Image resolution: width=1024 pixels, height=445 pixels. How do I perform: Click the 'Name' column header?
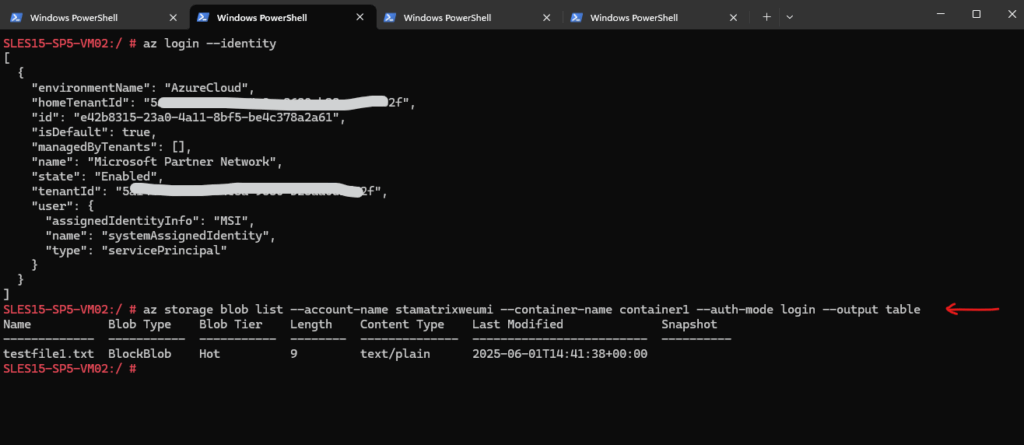(17, 324)
